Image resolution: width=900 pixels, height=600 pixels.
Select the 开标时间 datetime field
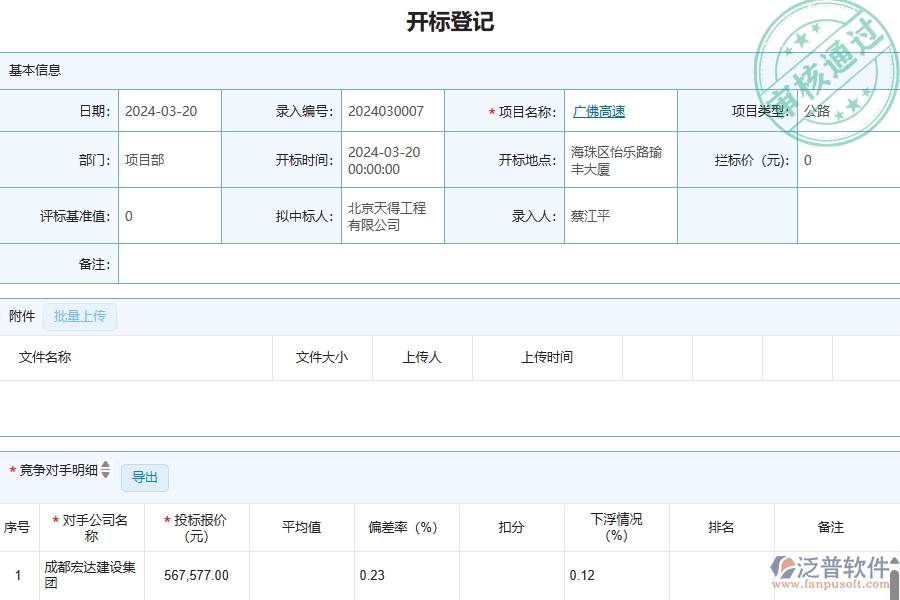pyautogui.click(x=390, y=160)
